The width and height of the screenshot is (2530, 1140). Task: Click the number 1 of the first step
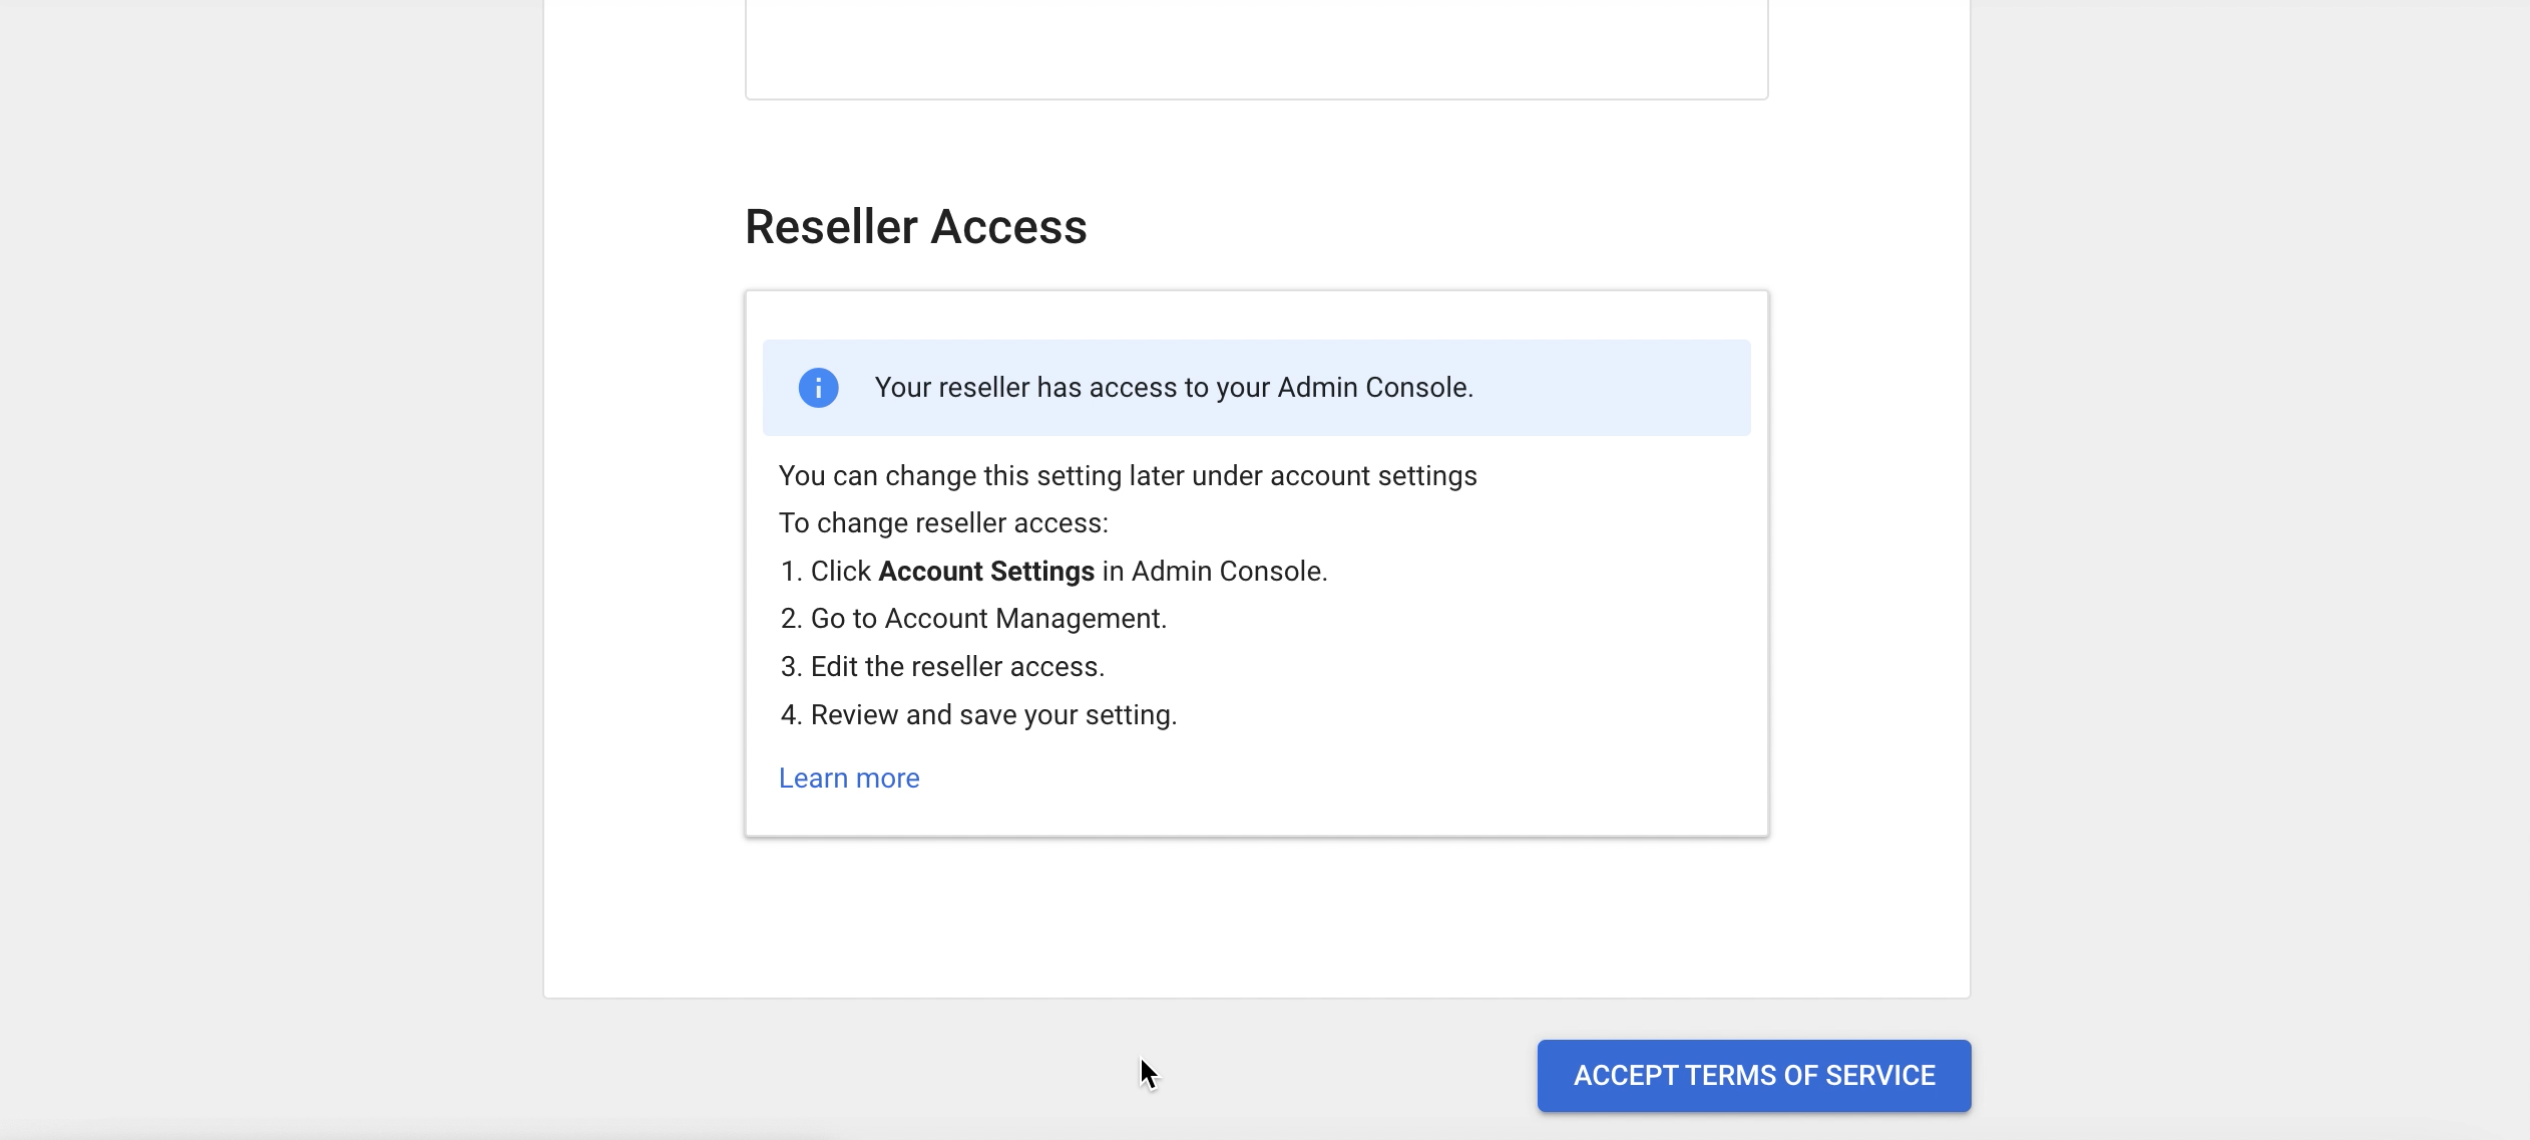coord(790,571)
